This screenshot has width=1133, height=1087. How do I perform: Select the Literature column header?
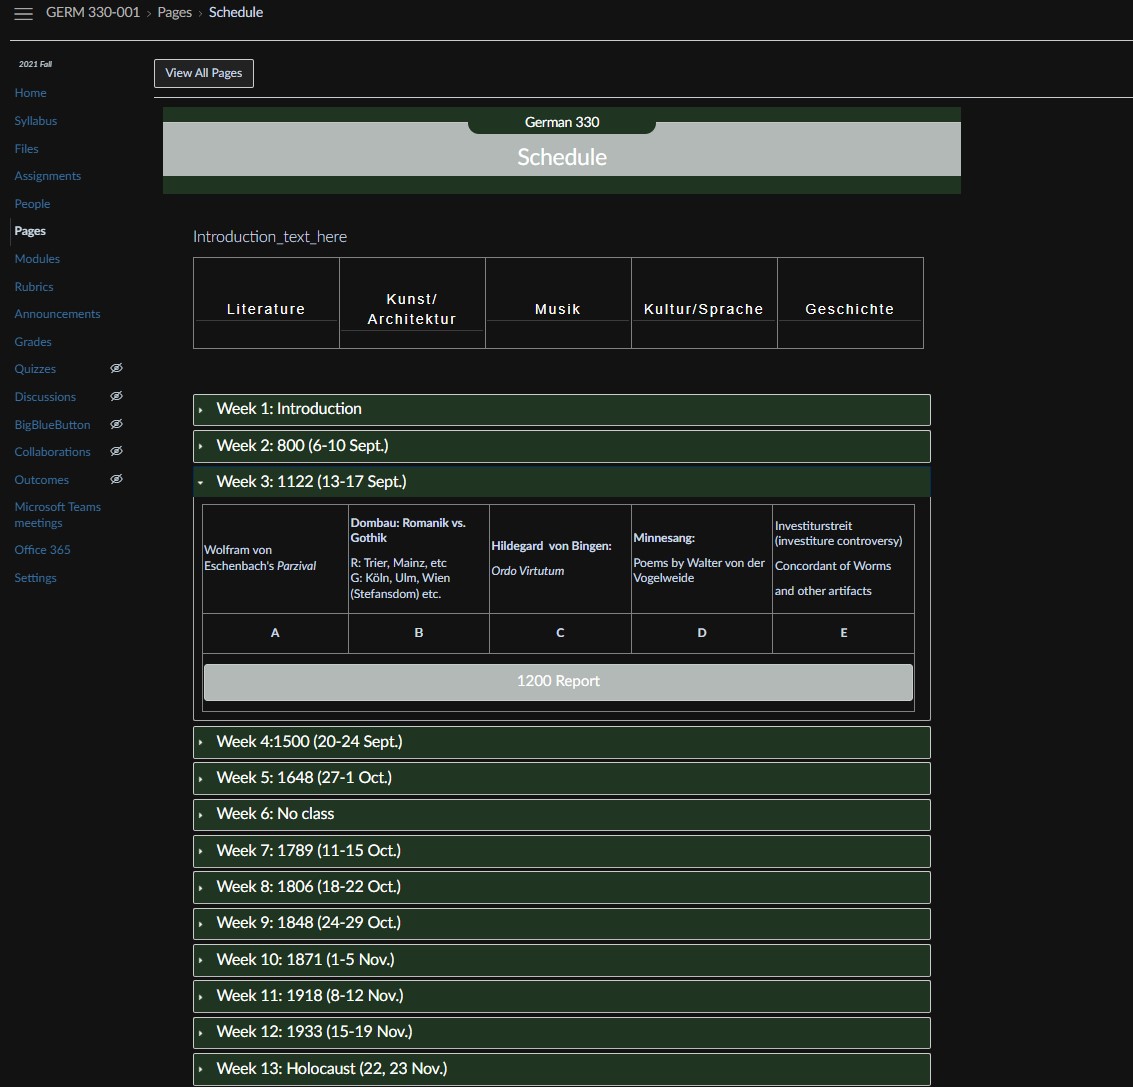tap(266, 309)
